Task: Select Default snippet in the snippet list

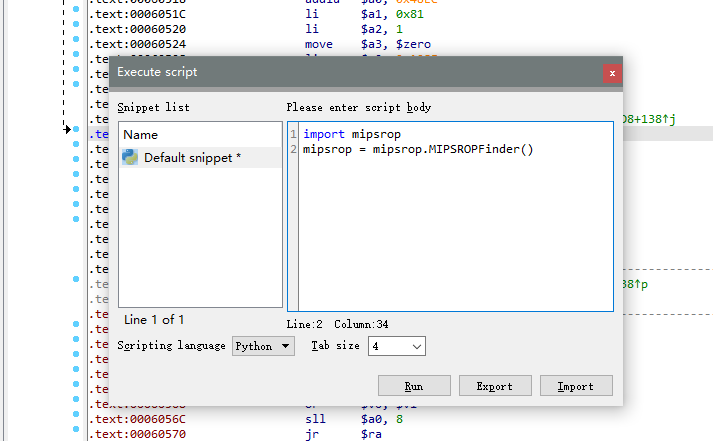Action: pos(191,158)
